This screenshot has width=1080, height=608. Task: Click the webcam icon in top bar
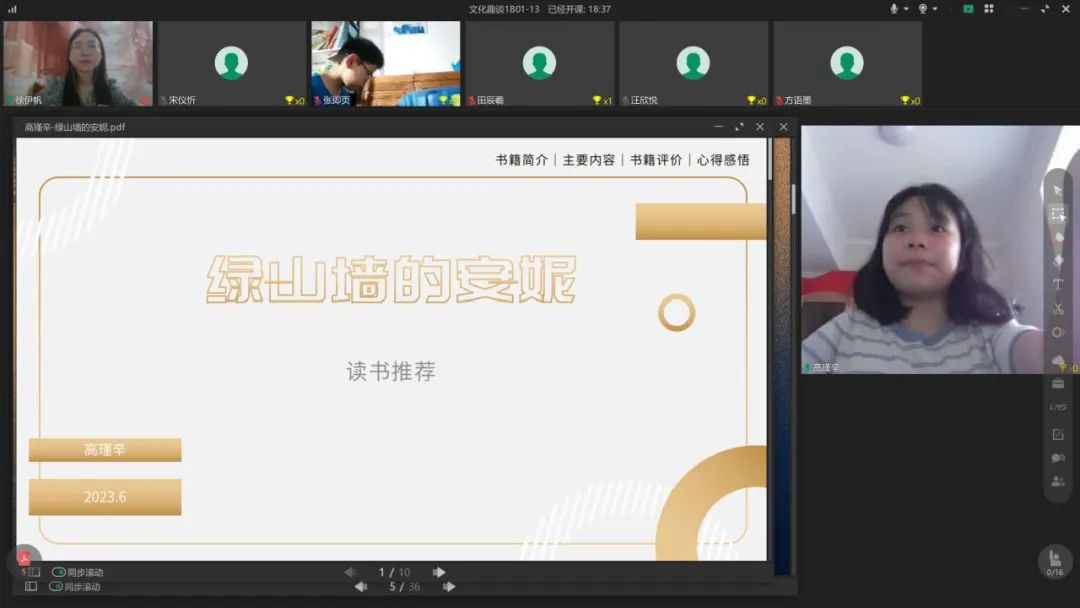click(923, 9)
